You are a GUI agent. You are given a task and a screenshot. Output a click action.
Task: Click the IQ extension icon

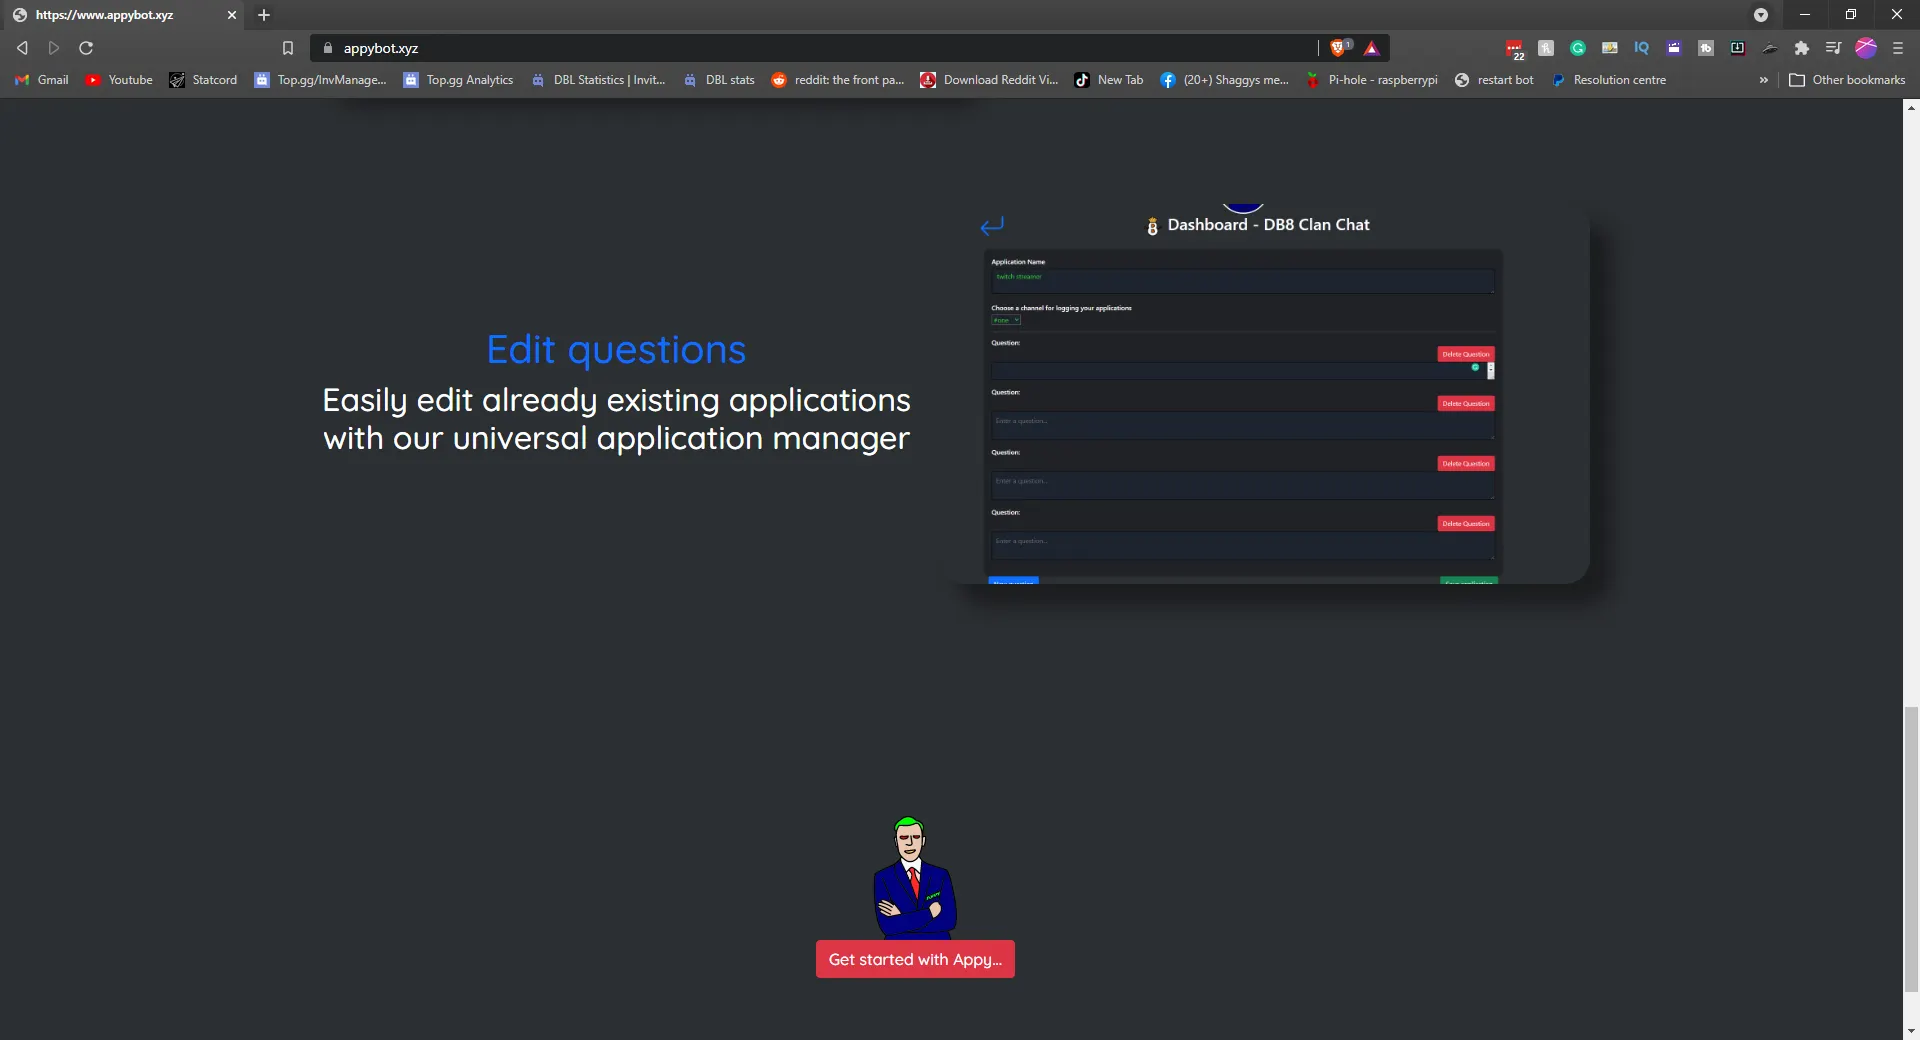click(1641, 48)
